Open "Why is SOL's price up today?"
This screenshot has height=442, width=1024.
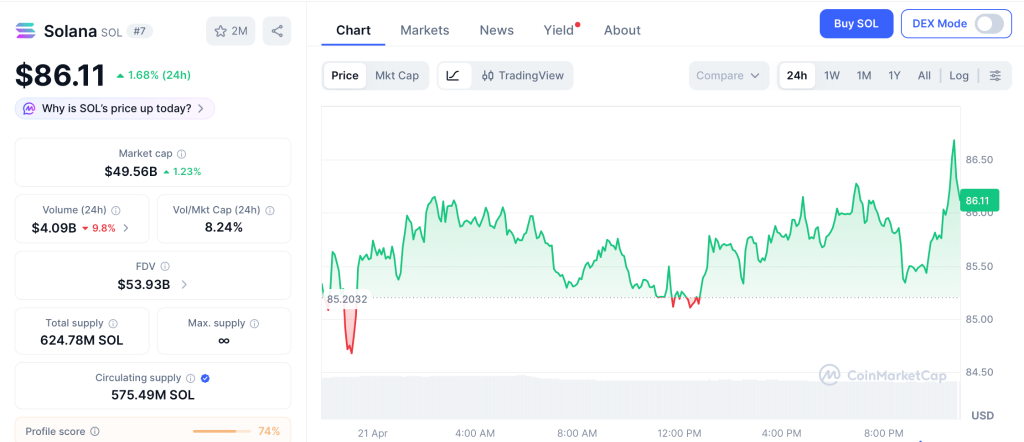pos(115,108)
